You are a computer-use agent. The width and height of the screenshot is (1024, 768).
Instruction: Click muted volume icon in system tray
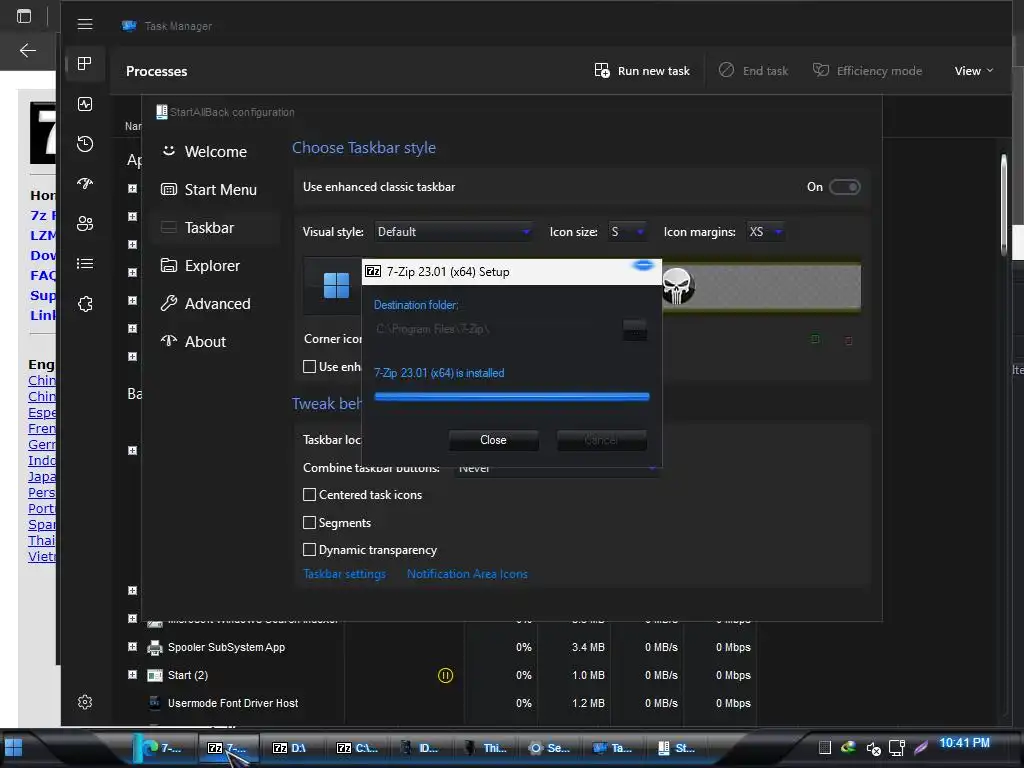(873, 748)
